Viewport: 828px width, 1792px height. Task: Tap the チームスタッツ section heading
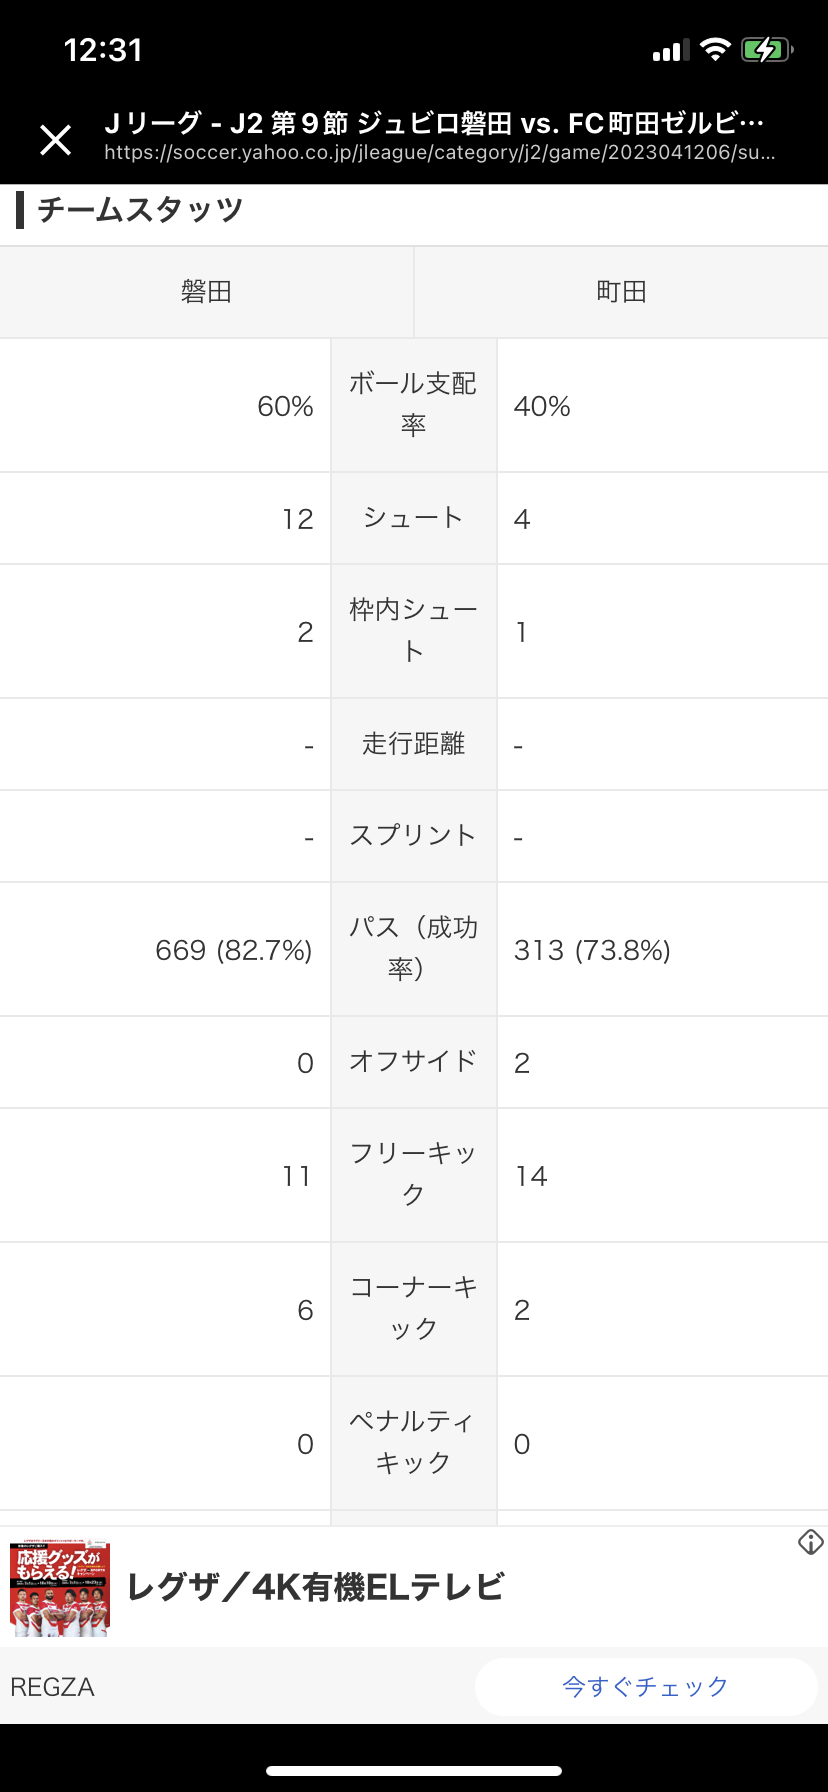pos(140,210)
